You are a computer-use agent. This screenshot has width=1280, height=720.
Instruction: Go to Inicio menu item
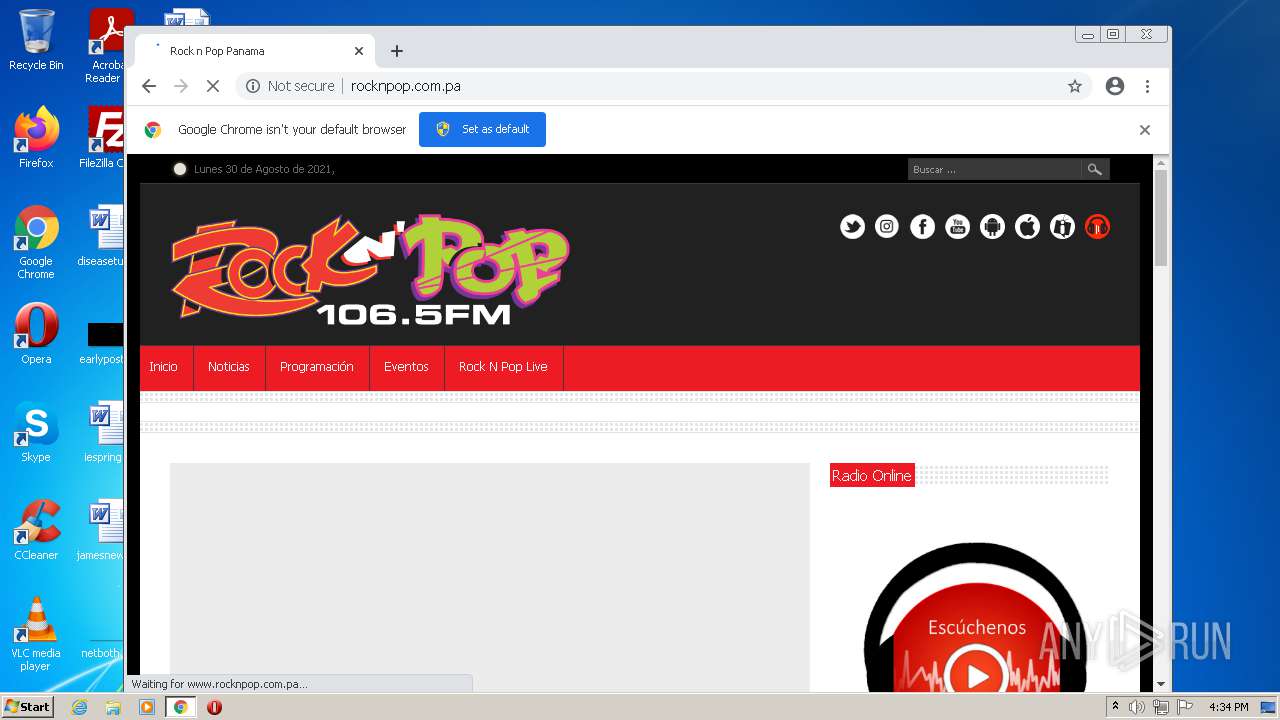(164, 367)
